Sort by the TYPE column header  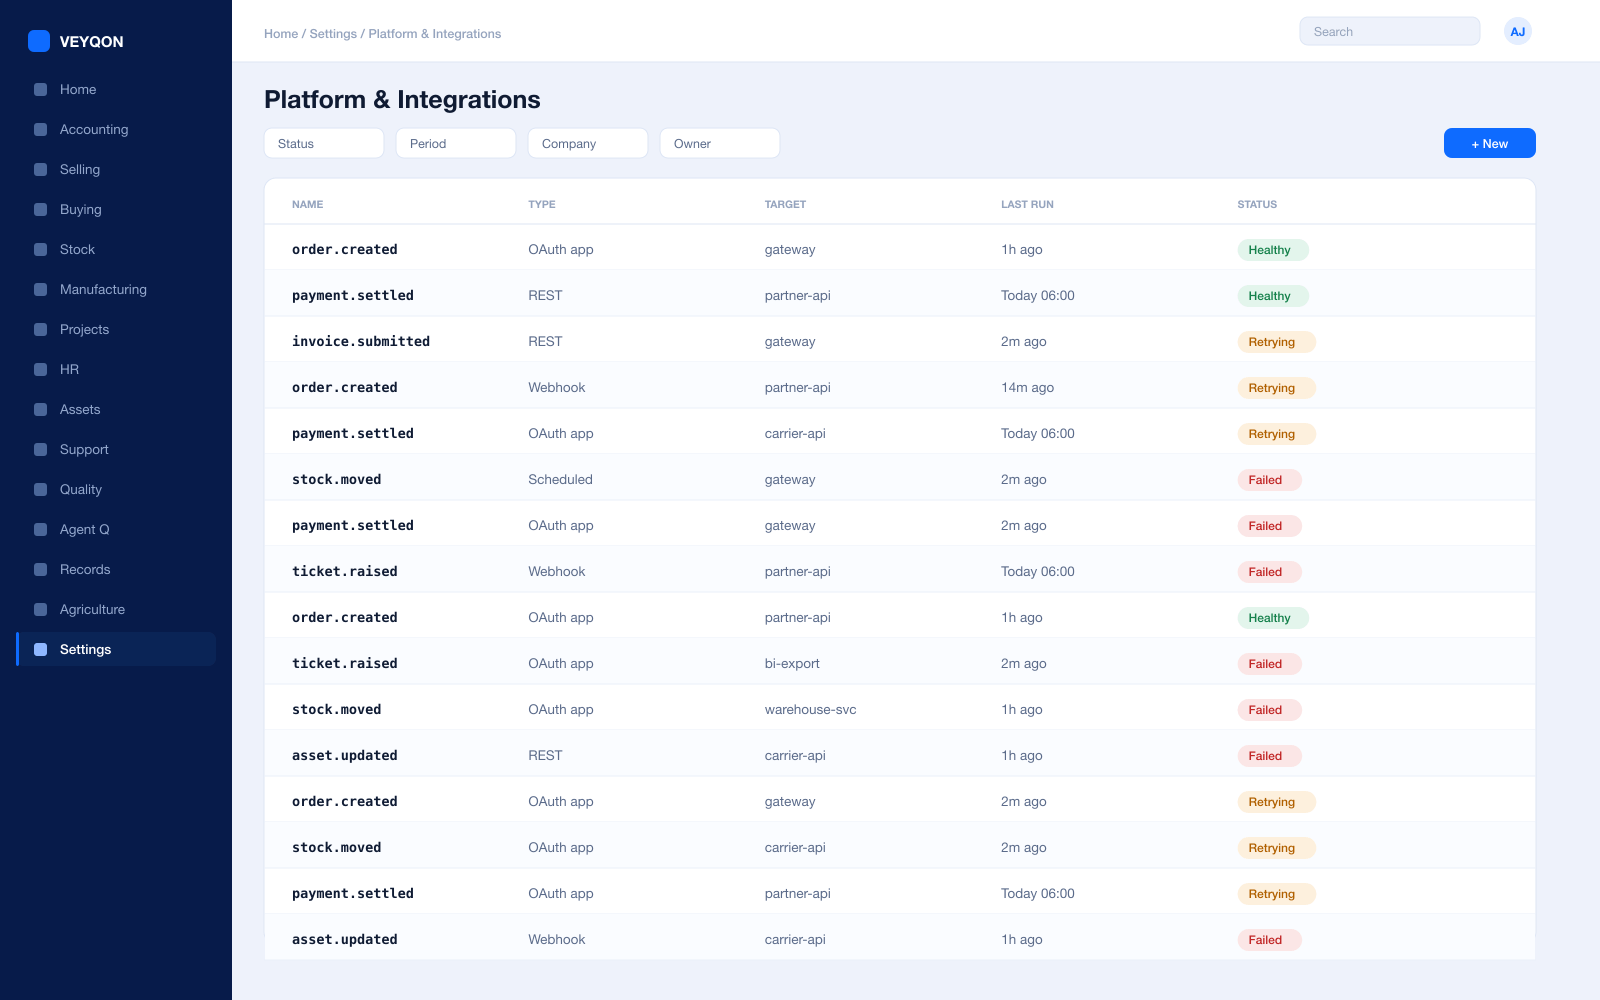click(542, 204)
